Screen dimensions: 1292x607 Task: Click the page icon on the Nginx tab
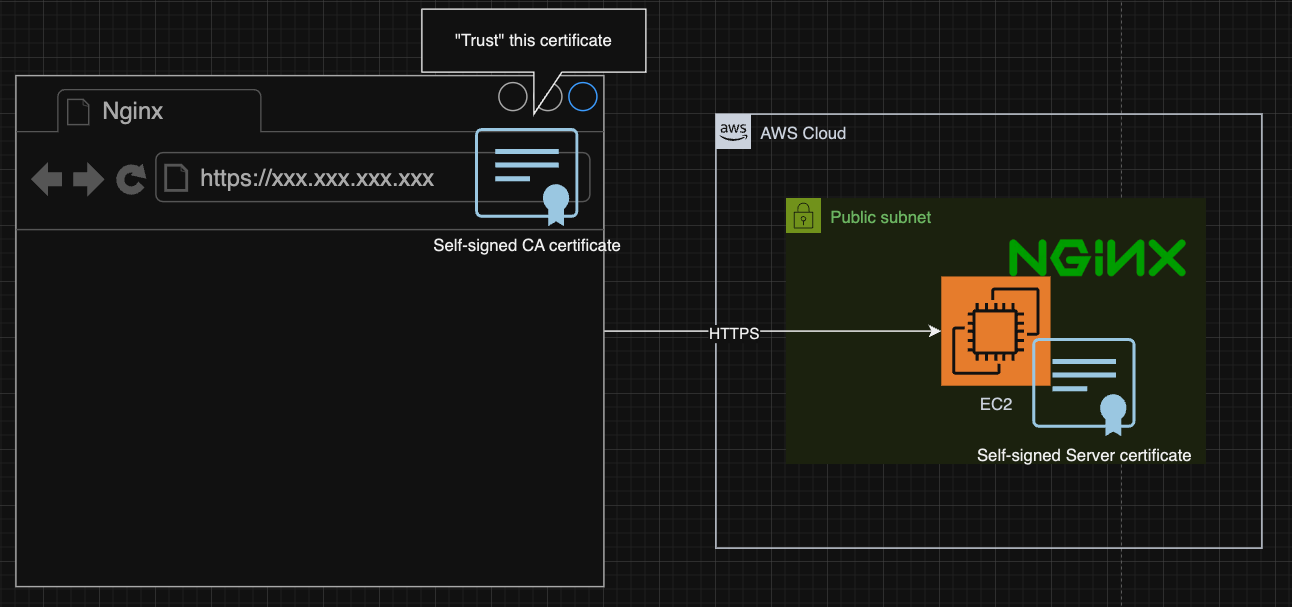(x=78, y=111)
